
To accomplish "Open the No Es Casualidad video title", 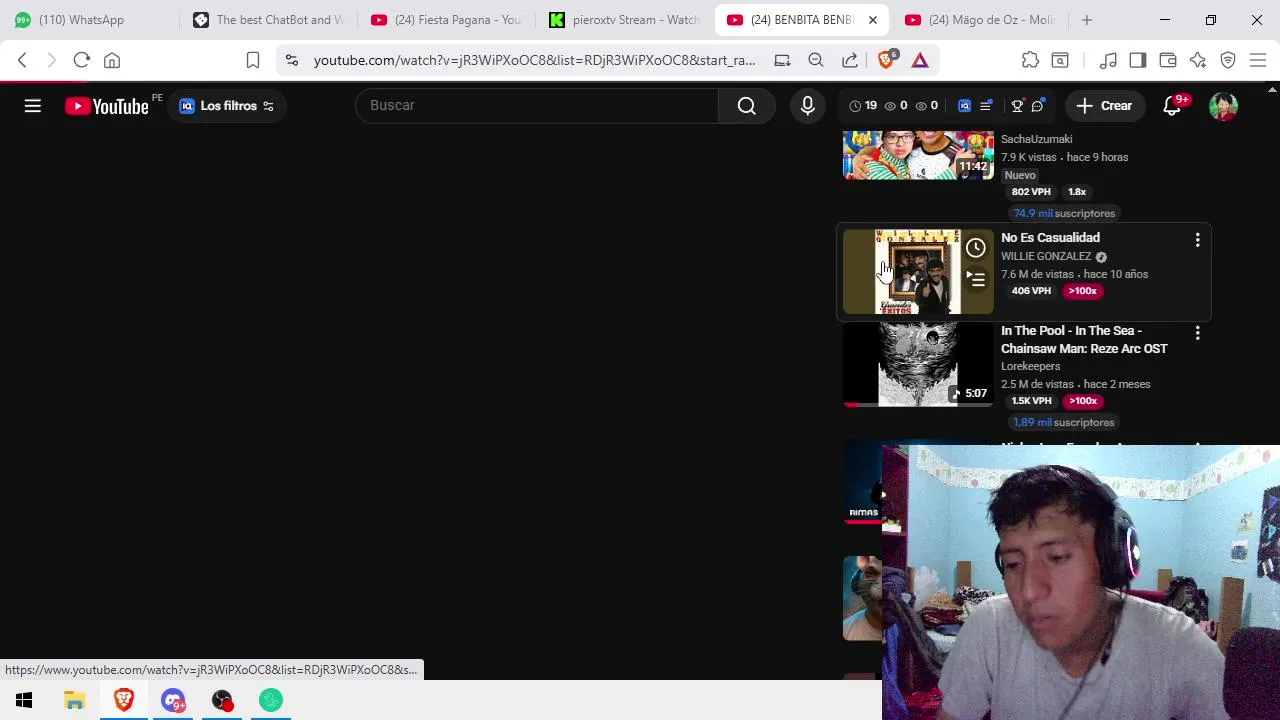I will pyautogui.click(x=1050, y=238).
